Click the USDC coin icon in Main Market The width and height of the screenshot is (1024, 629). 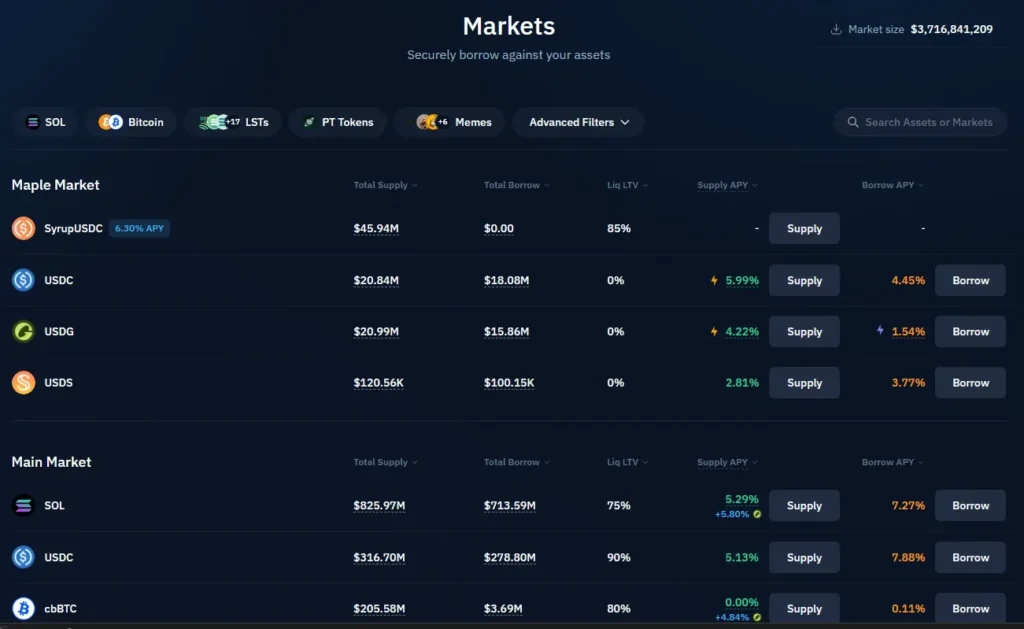click(x=24, y=557)
